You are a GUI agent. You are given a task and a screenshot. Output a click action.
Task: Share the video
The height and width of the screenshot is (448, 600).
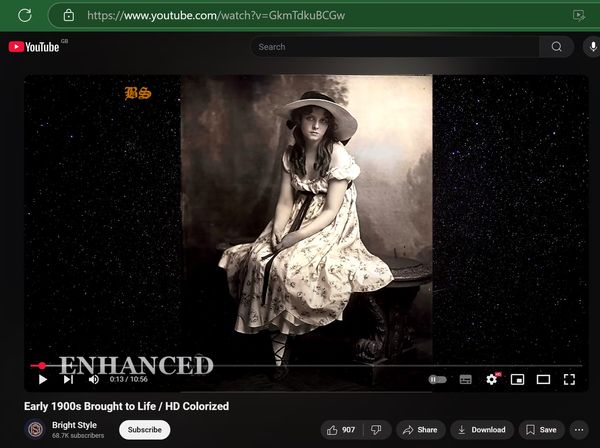click(x=420, y=430)
